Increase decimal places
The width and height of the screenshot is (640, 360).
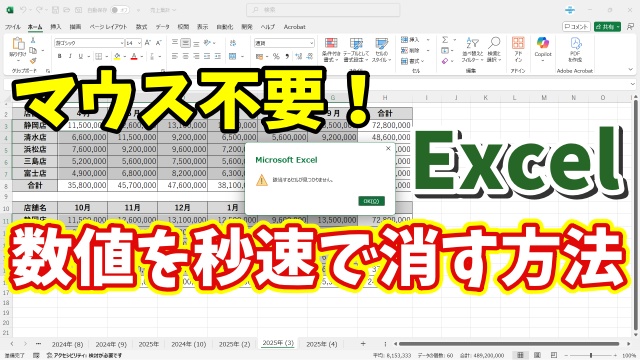(299, 56)
